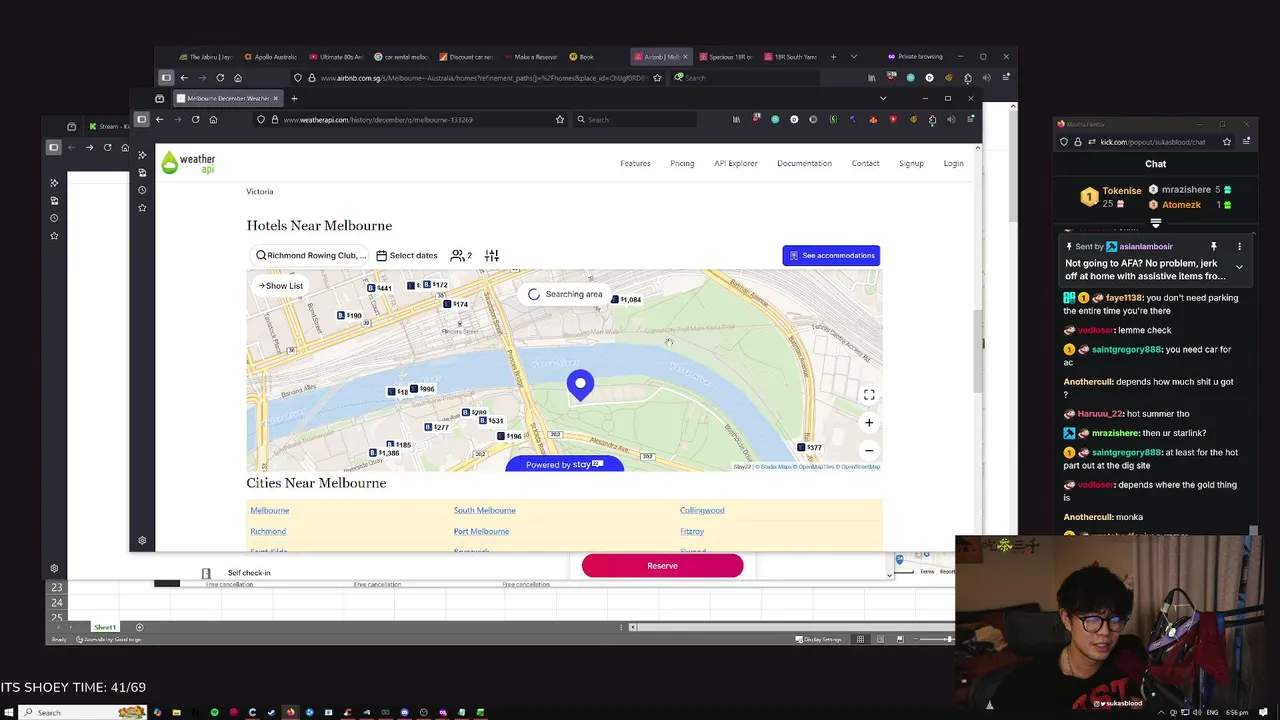The height and width of the screenshot is (720, 1280).
Task: Click See accommodations button
Action: (831, 255)
